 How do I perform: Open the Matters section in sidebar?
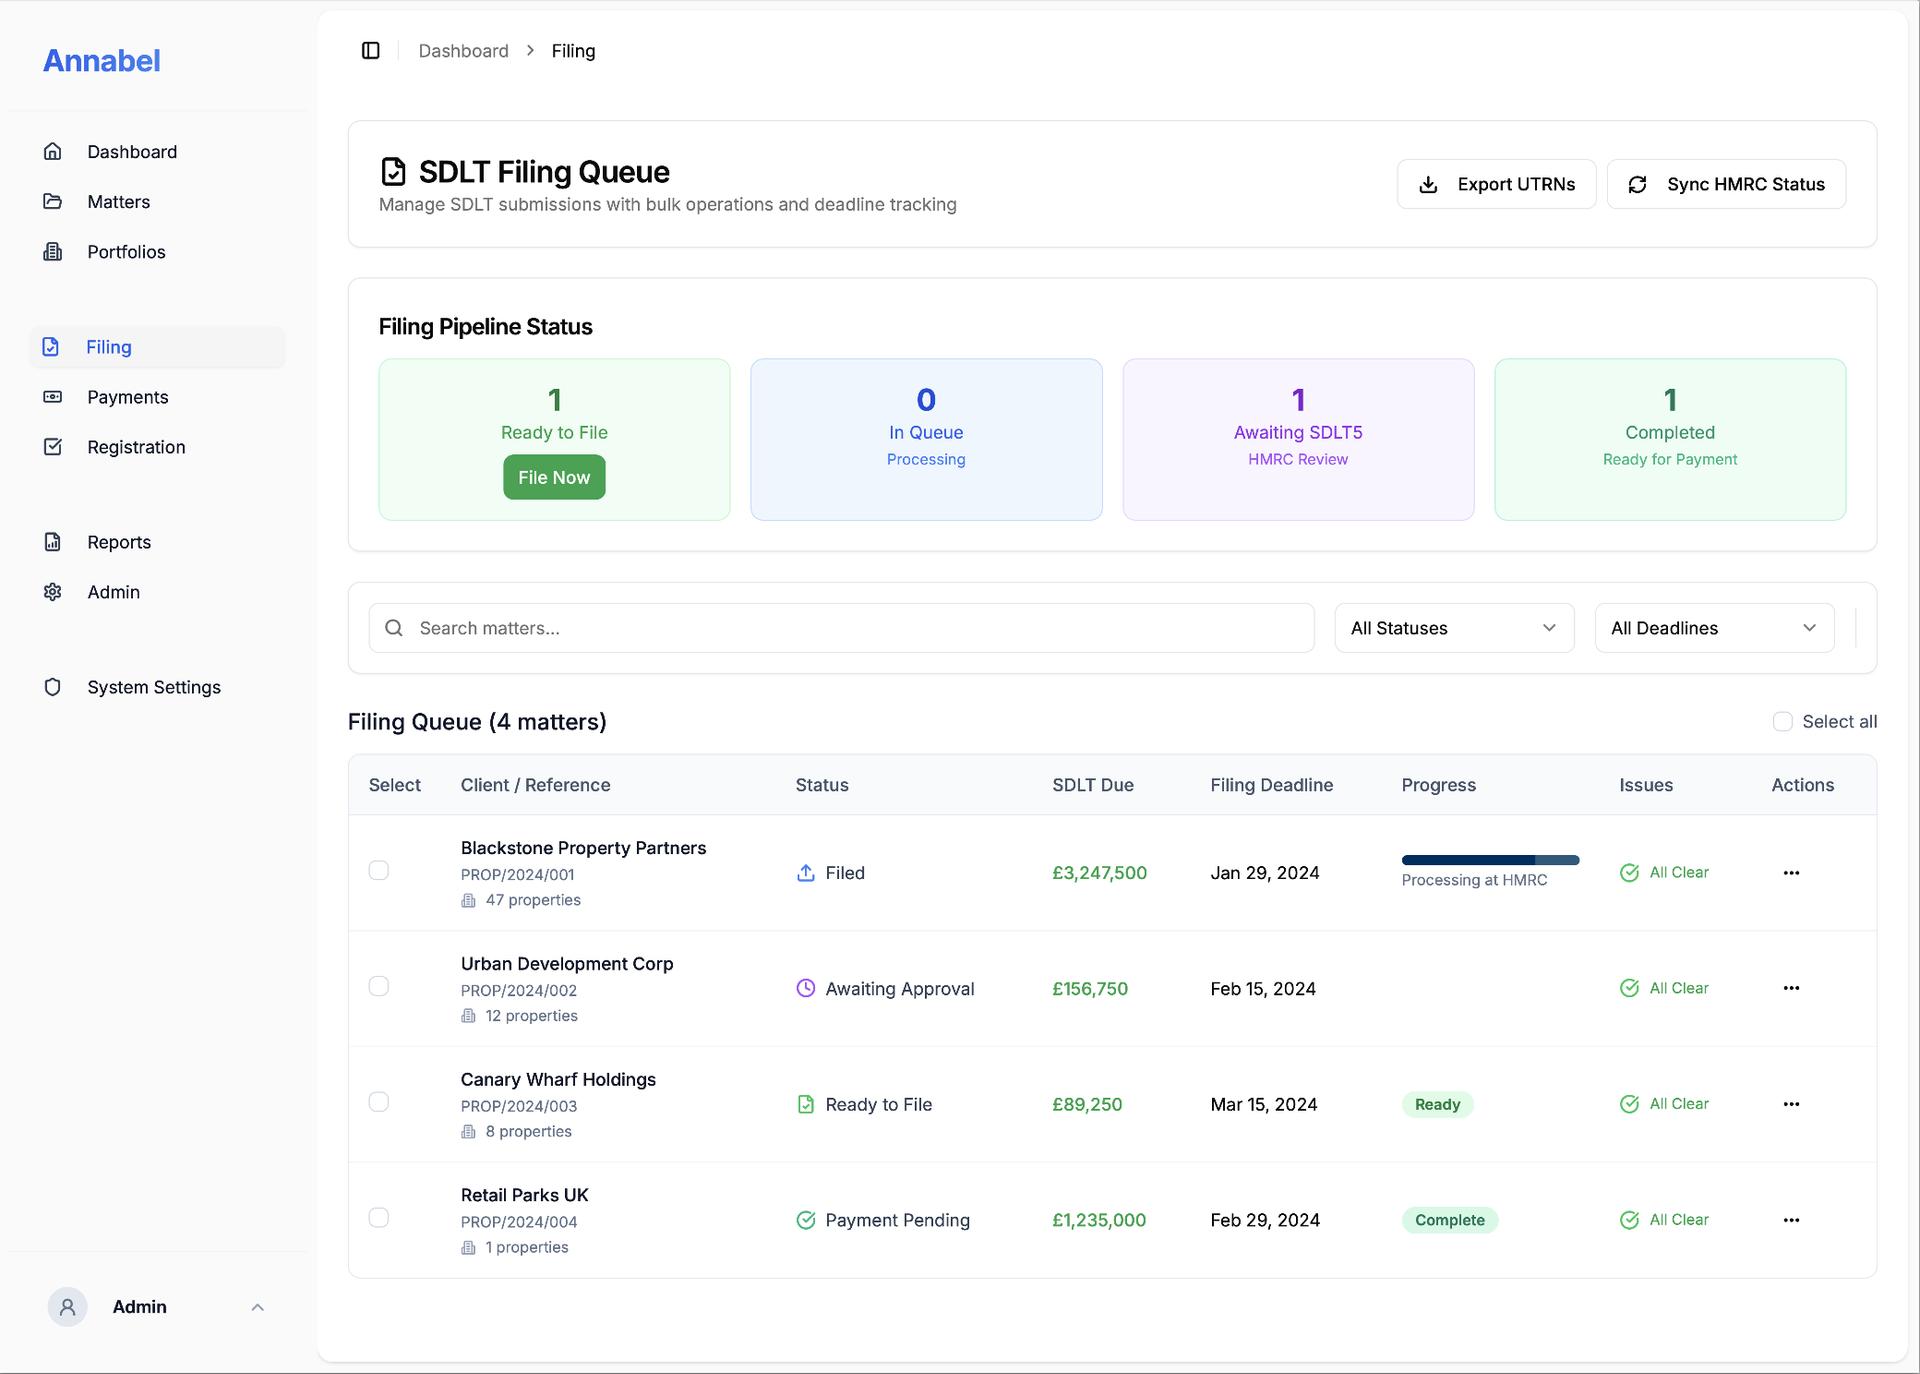[x=118, y=201]
